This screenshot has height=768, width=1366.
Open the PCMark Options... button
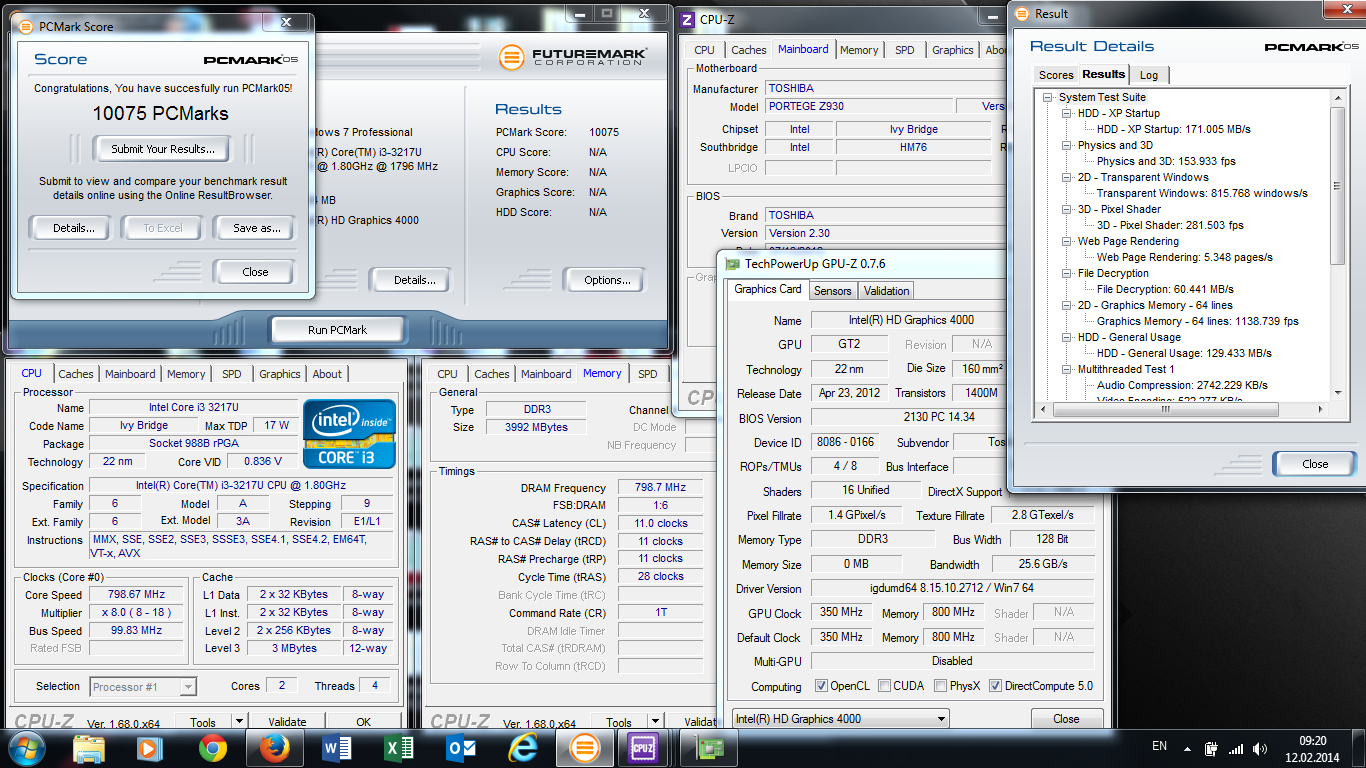click(x=607, y=280)
